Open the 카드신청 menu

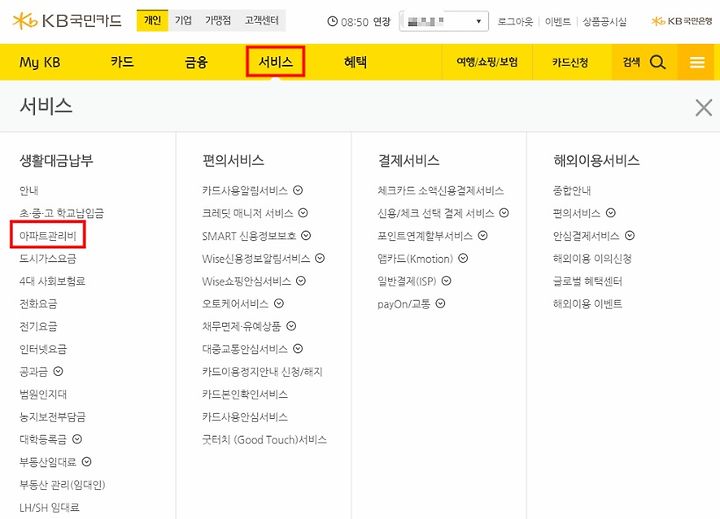pos(570,62)
